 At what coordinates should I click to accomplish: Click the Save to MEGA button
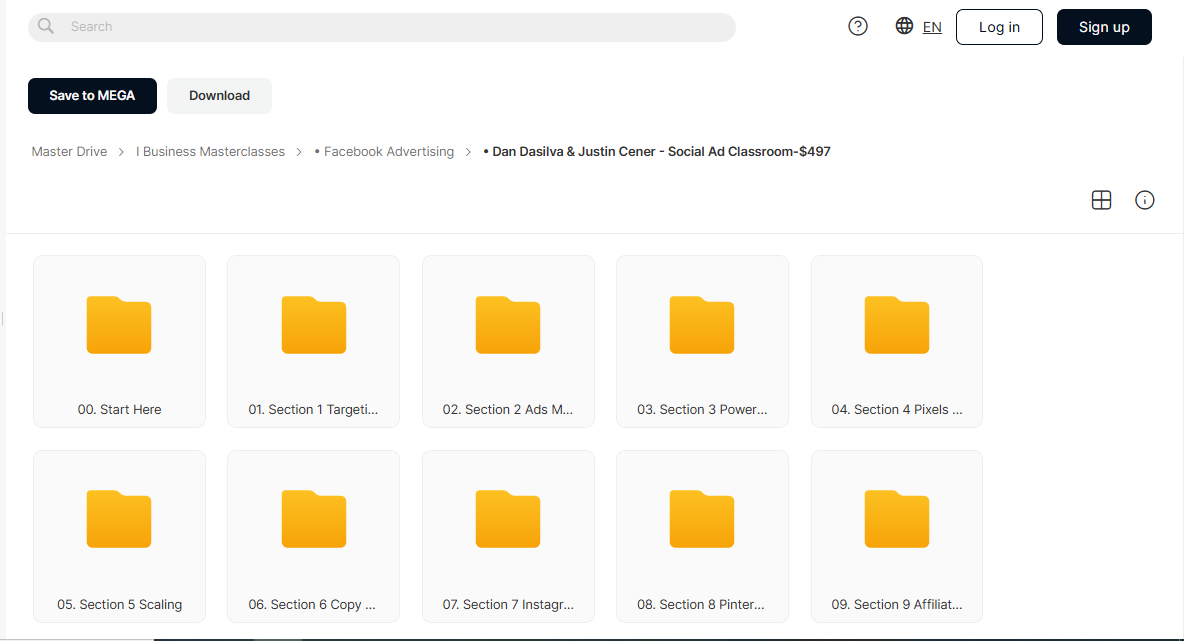(92, 96)
